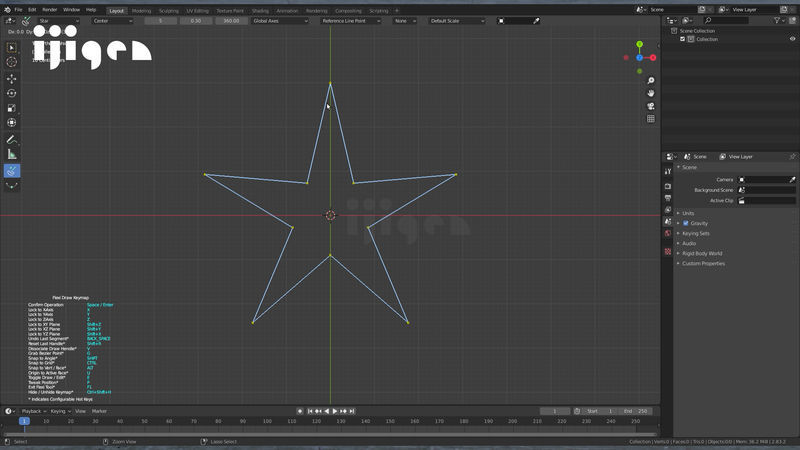
Task: Open the Texture properties tab icon
Action: (x=668, y=252)
